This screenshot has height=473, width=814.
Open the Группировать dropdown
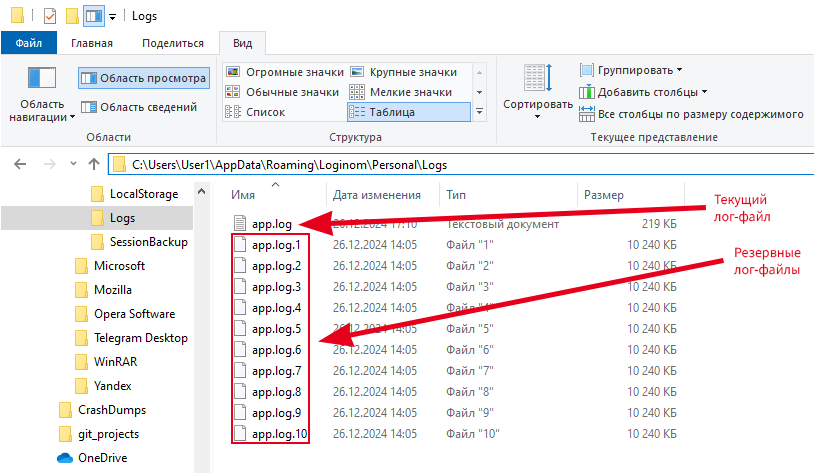(631, 70)
